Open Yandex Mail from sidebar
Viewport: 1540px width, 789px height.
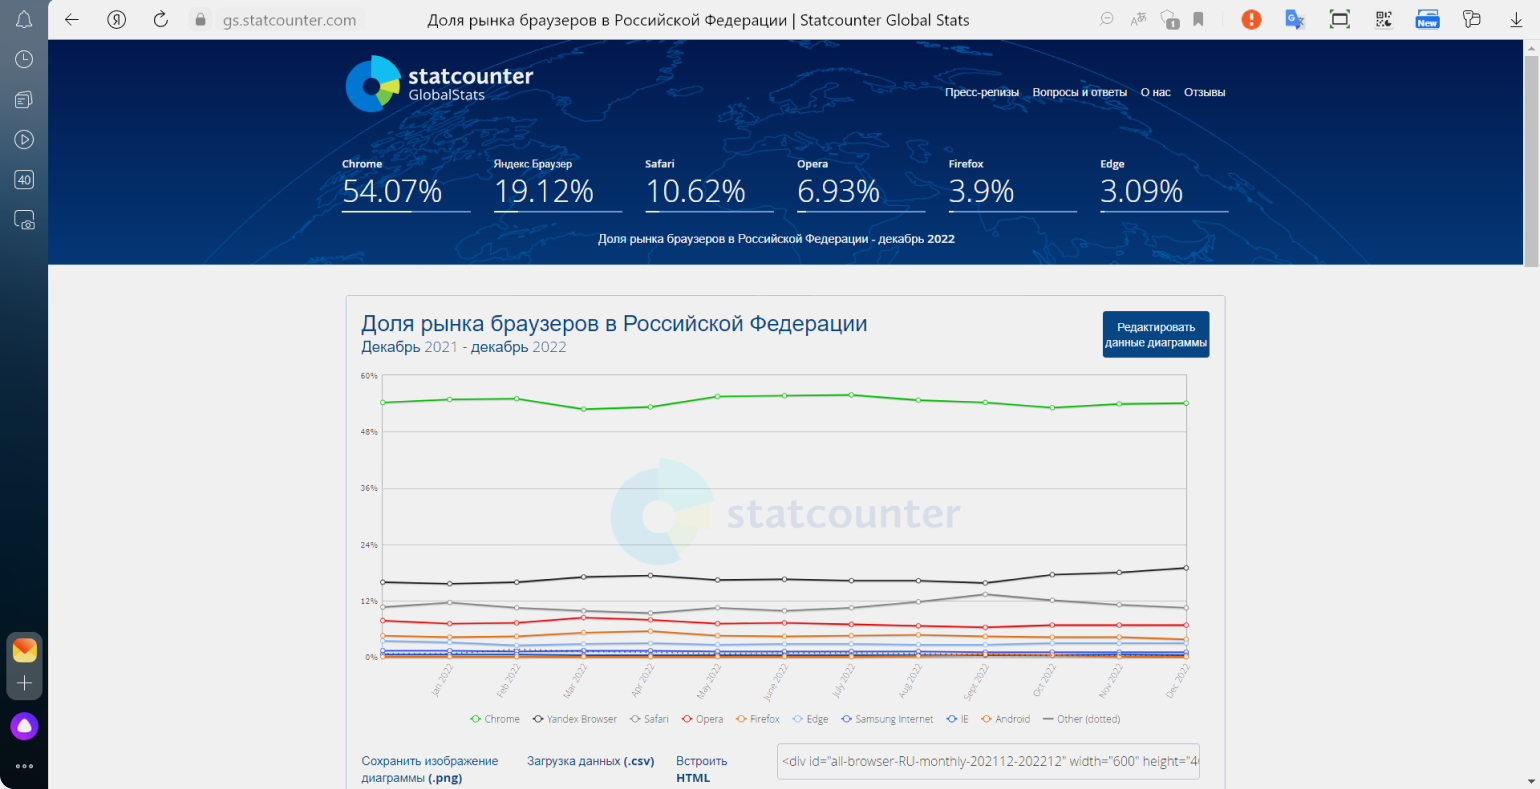coord(24,650)
